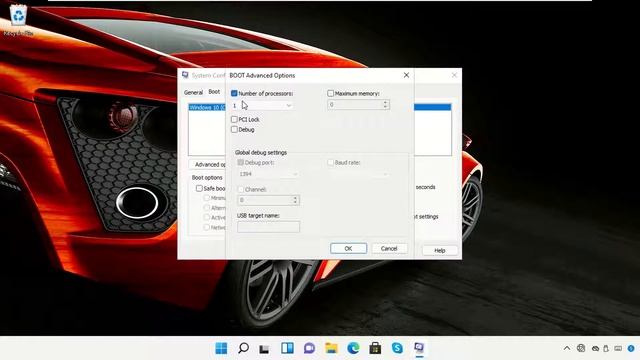Expand the number of processors dropdown
The image size is (640, 360).
click(x=289, y=106)
